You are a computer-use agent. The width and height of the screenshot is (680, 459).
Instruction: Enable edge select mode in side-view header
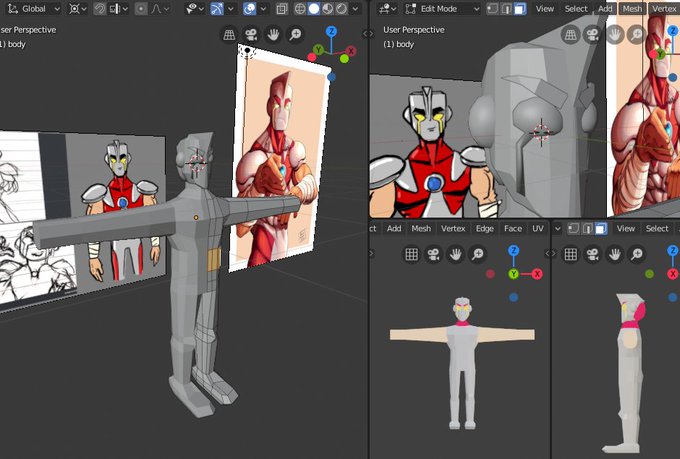click(587, 229)
